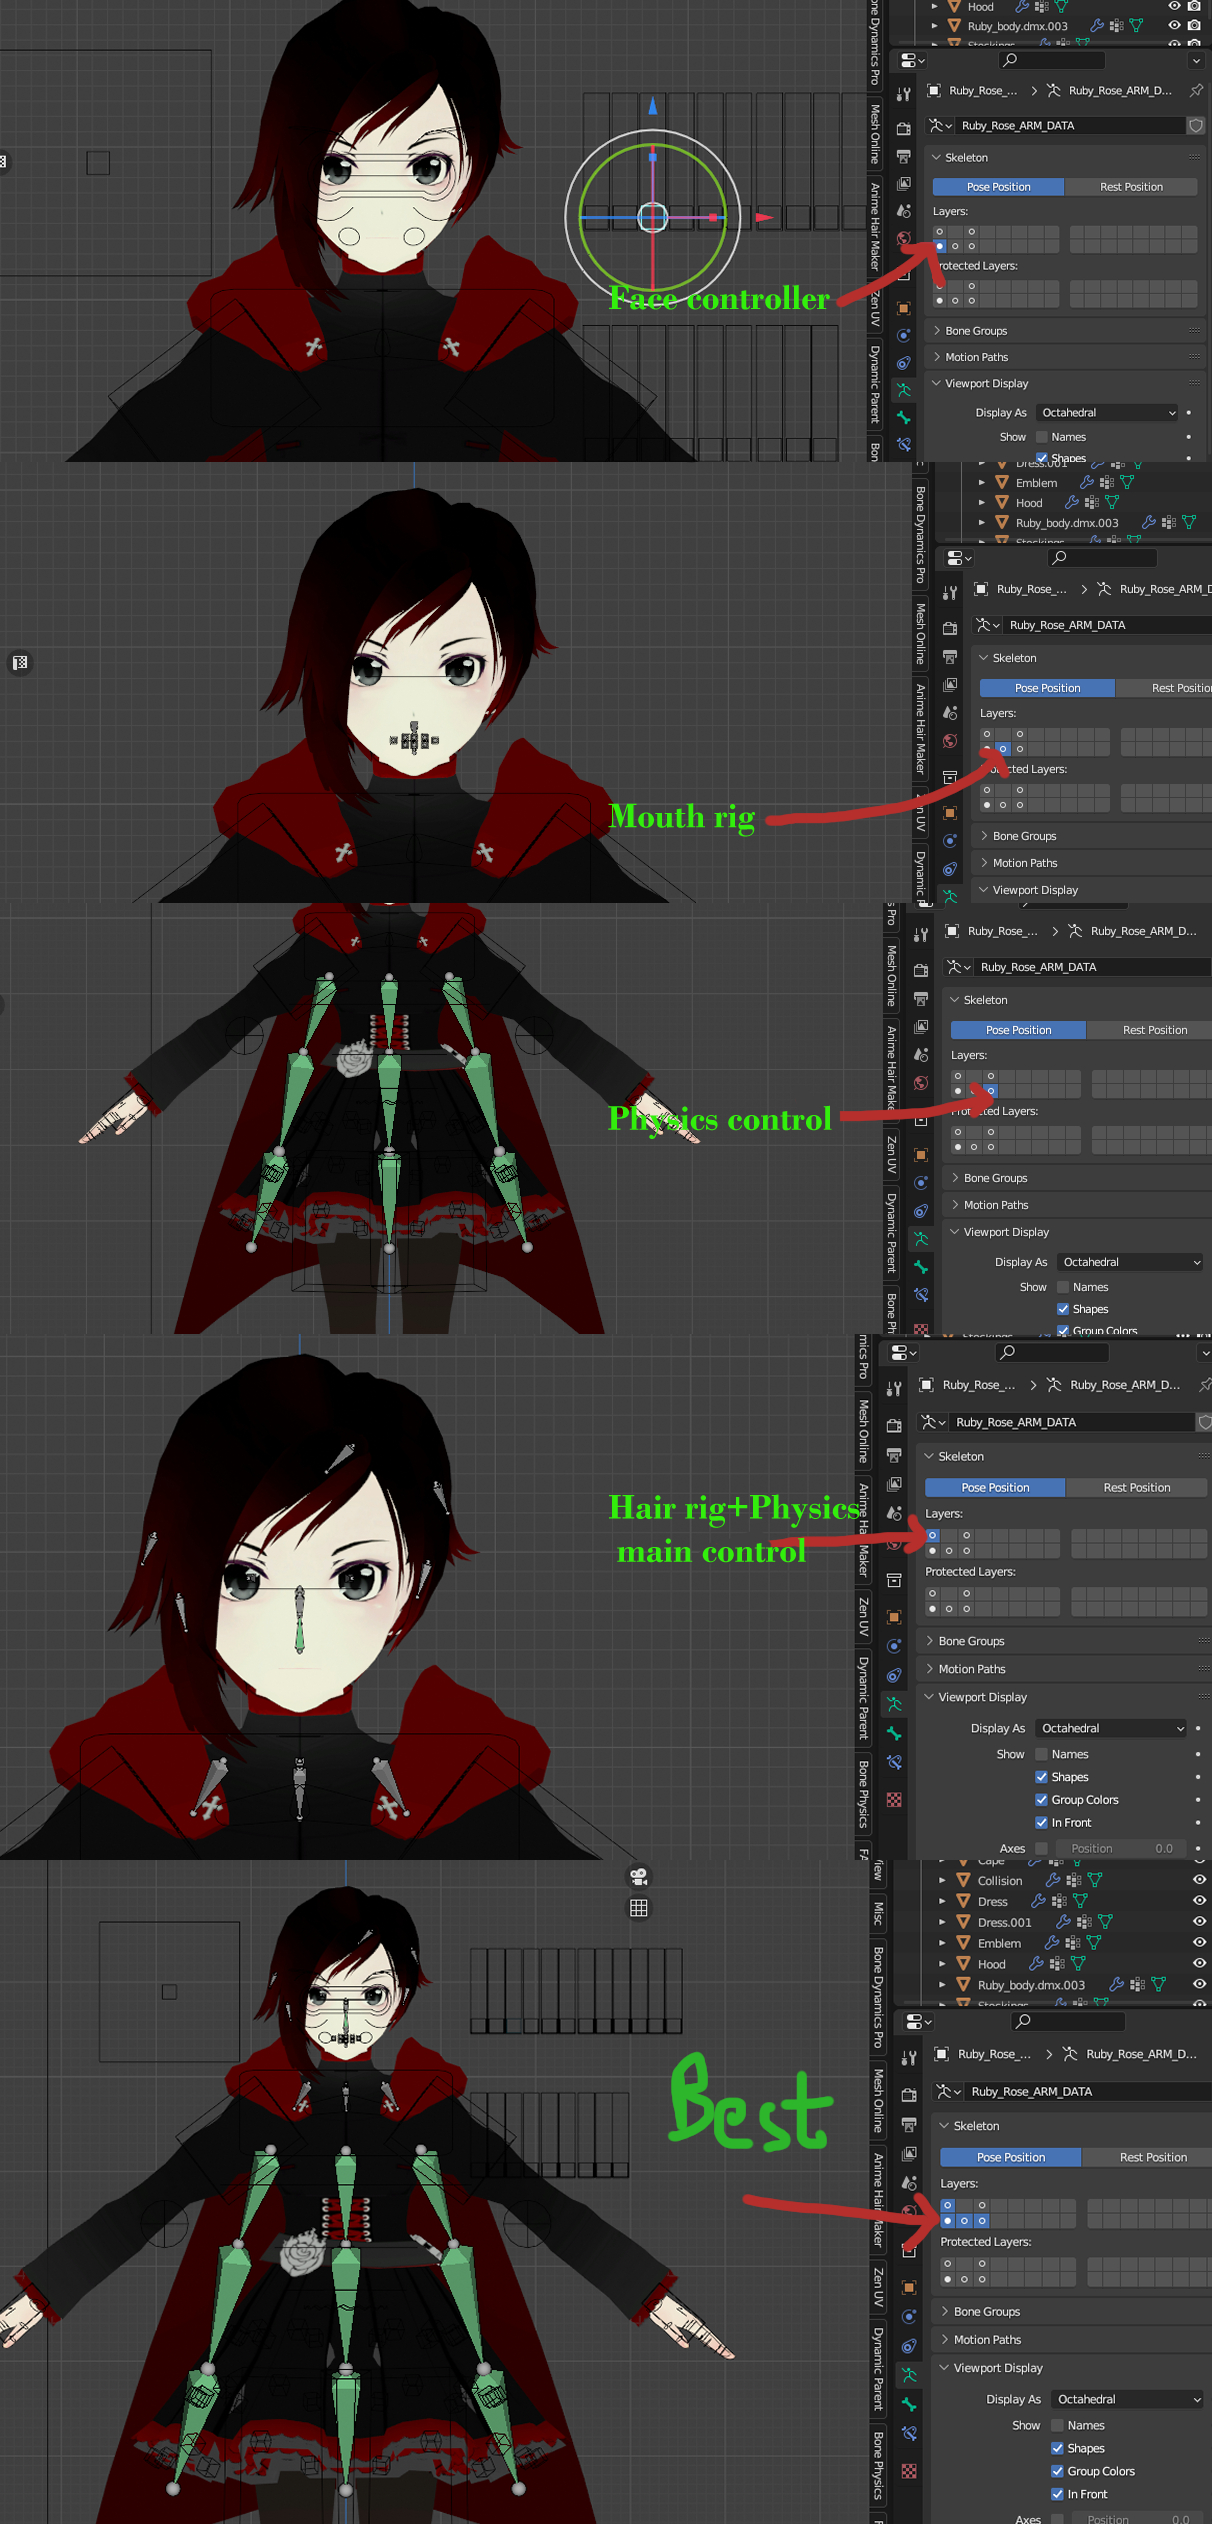Click Rest Position button in Best panel

tap(1147, 2157)
